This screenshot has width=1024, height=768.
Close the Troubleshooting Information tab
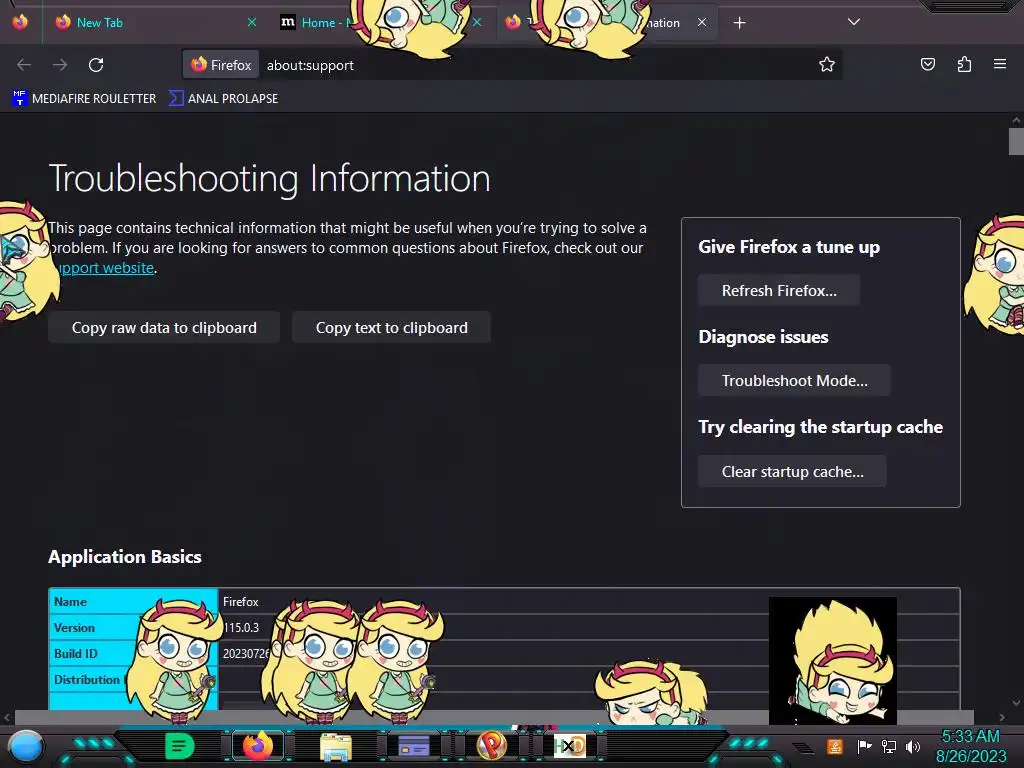coord(702,22)
